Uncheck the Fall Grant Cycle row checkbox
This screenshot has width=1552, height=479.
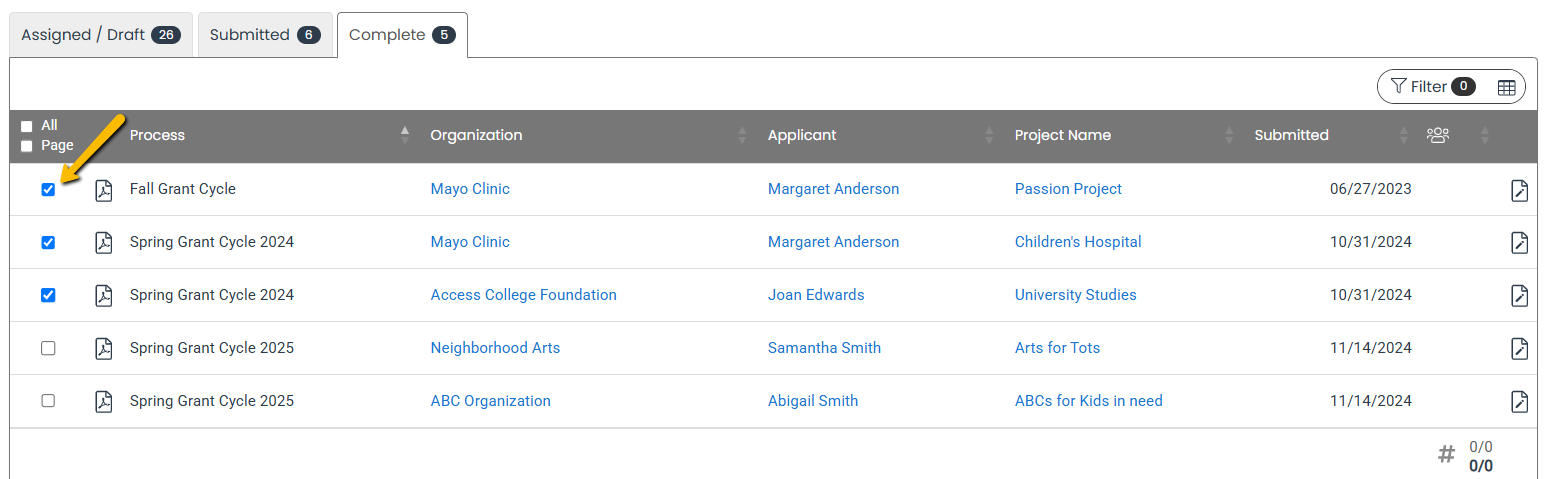click(x=48, y=190)
